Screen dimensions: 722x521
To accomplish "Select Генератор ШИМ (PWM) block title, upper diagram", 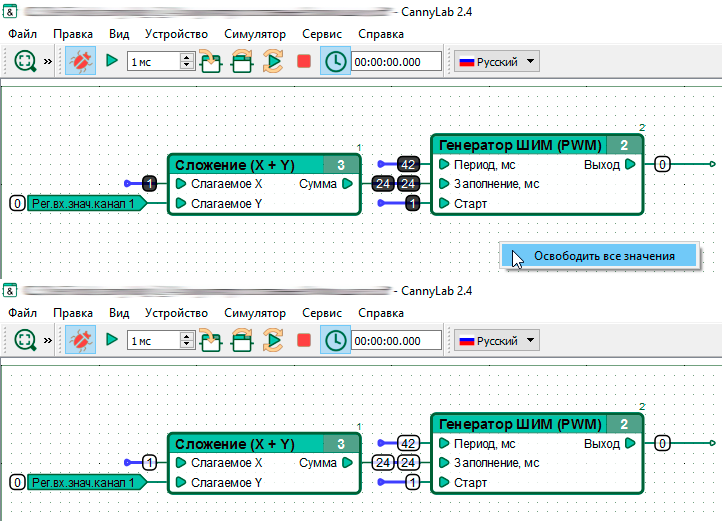I will (x=520, y=145).
